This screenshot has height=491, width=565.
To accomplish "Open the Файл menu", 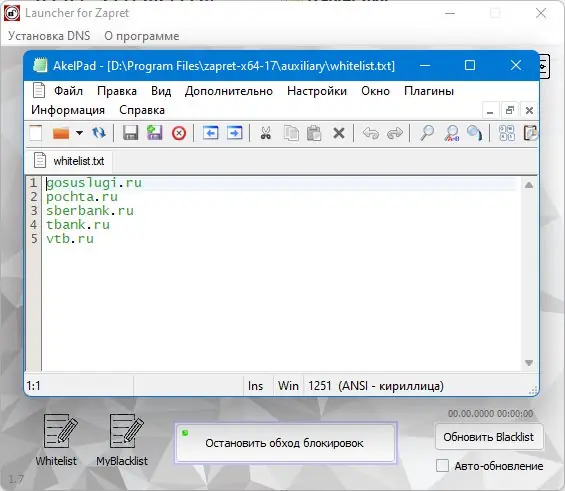I will (68, 91).
